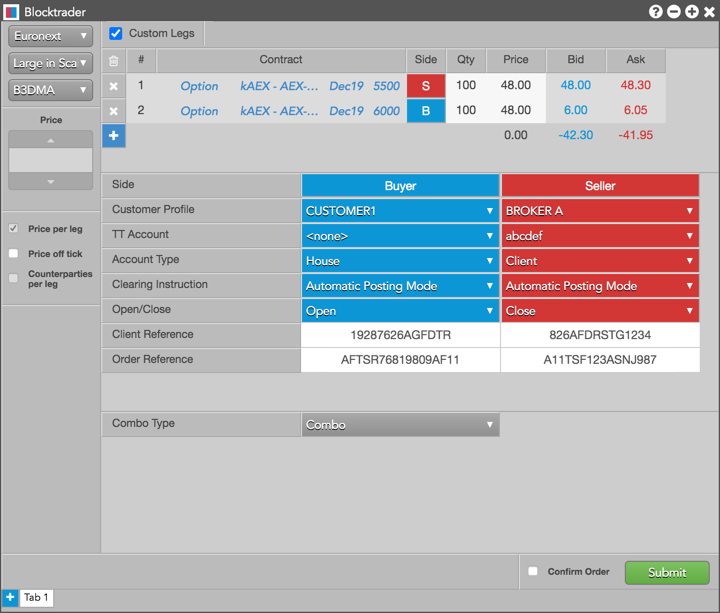
Task: Add a new leg with blue plus
Action: pyautogui.click(x=113, y=135)
